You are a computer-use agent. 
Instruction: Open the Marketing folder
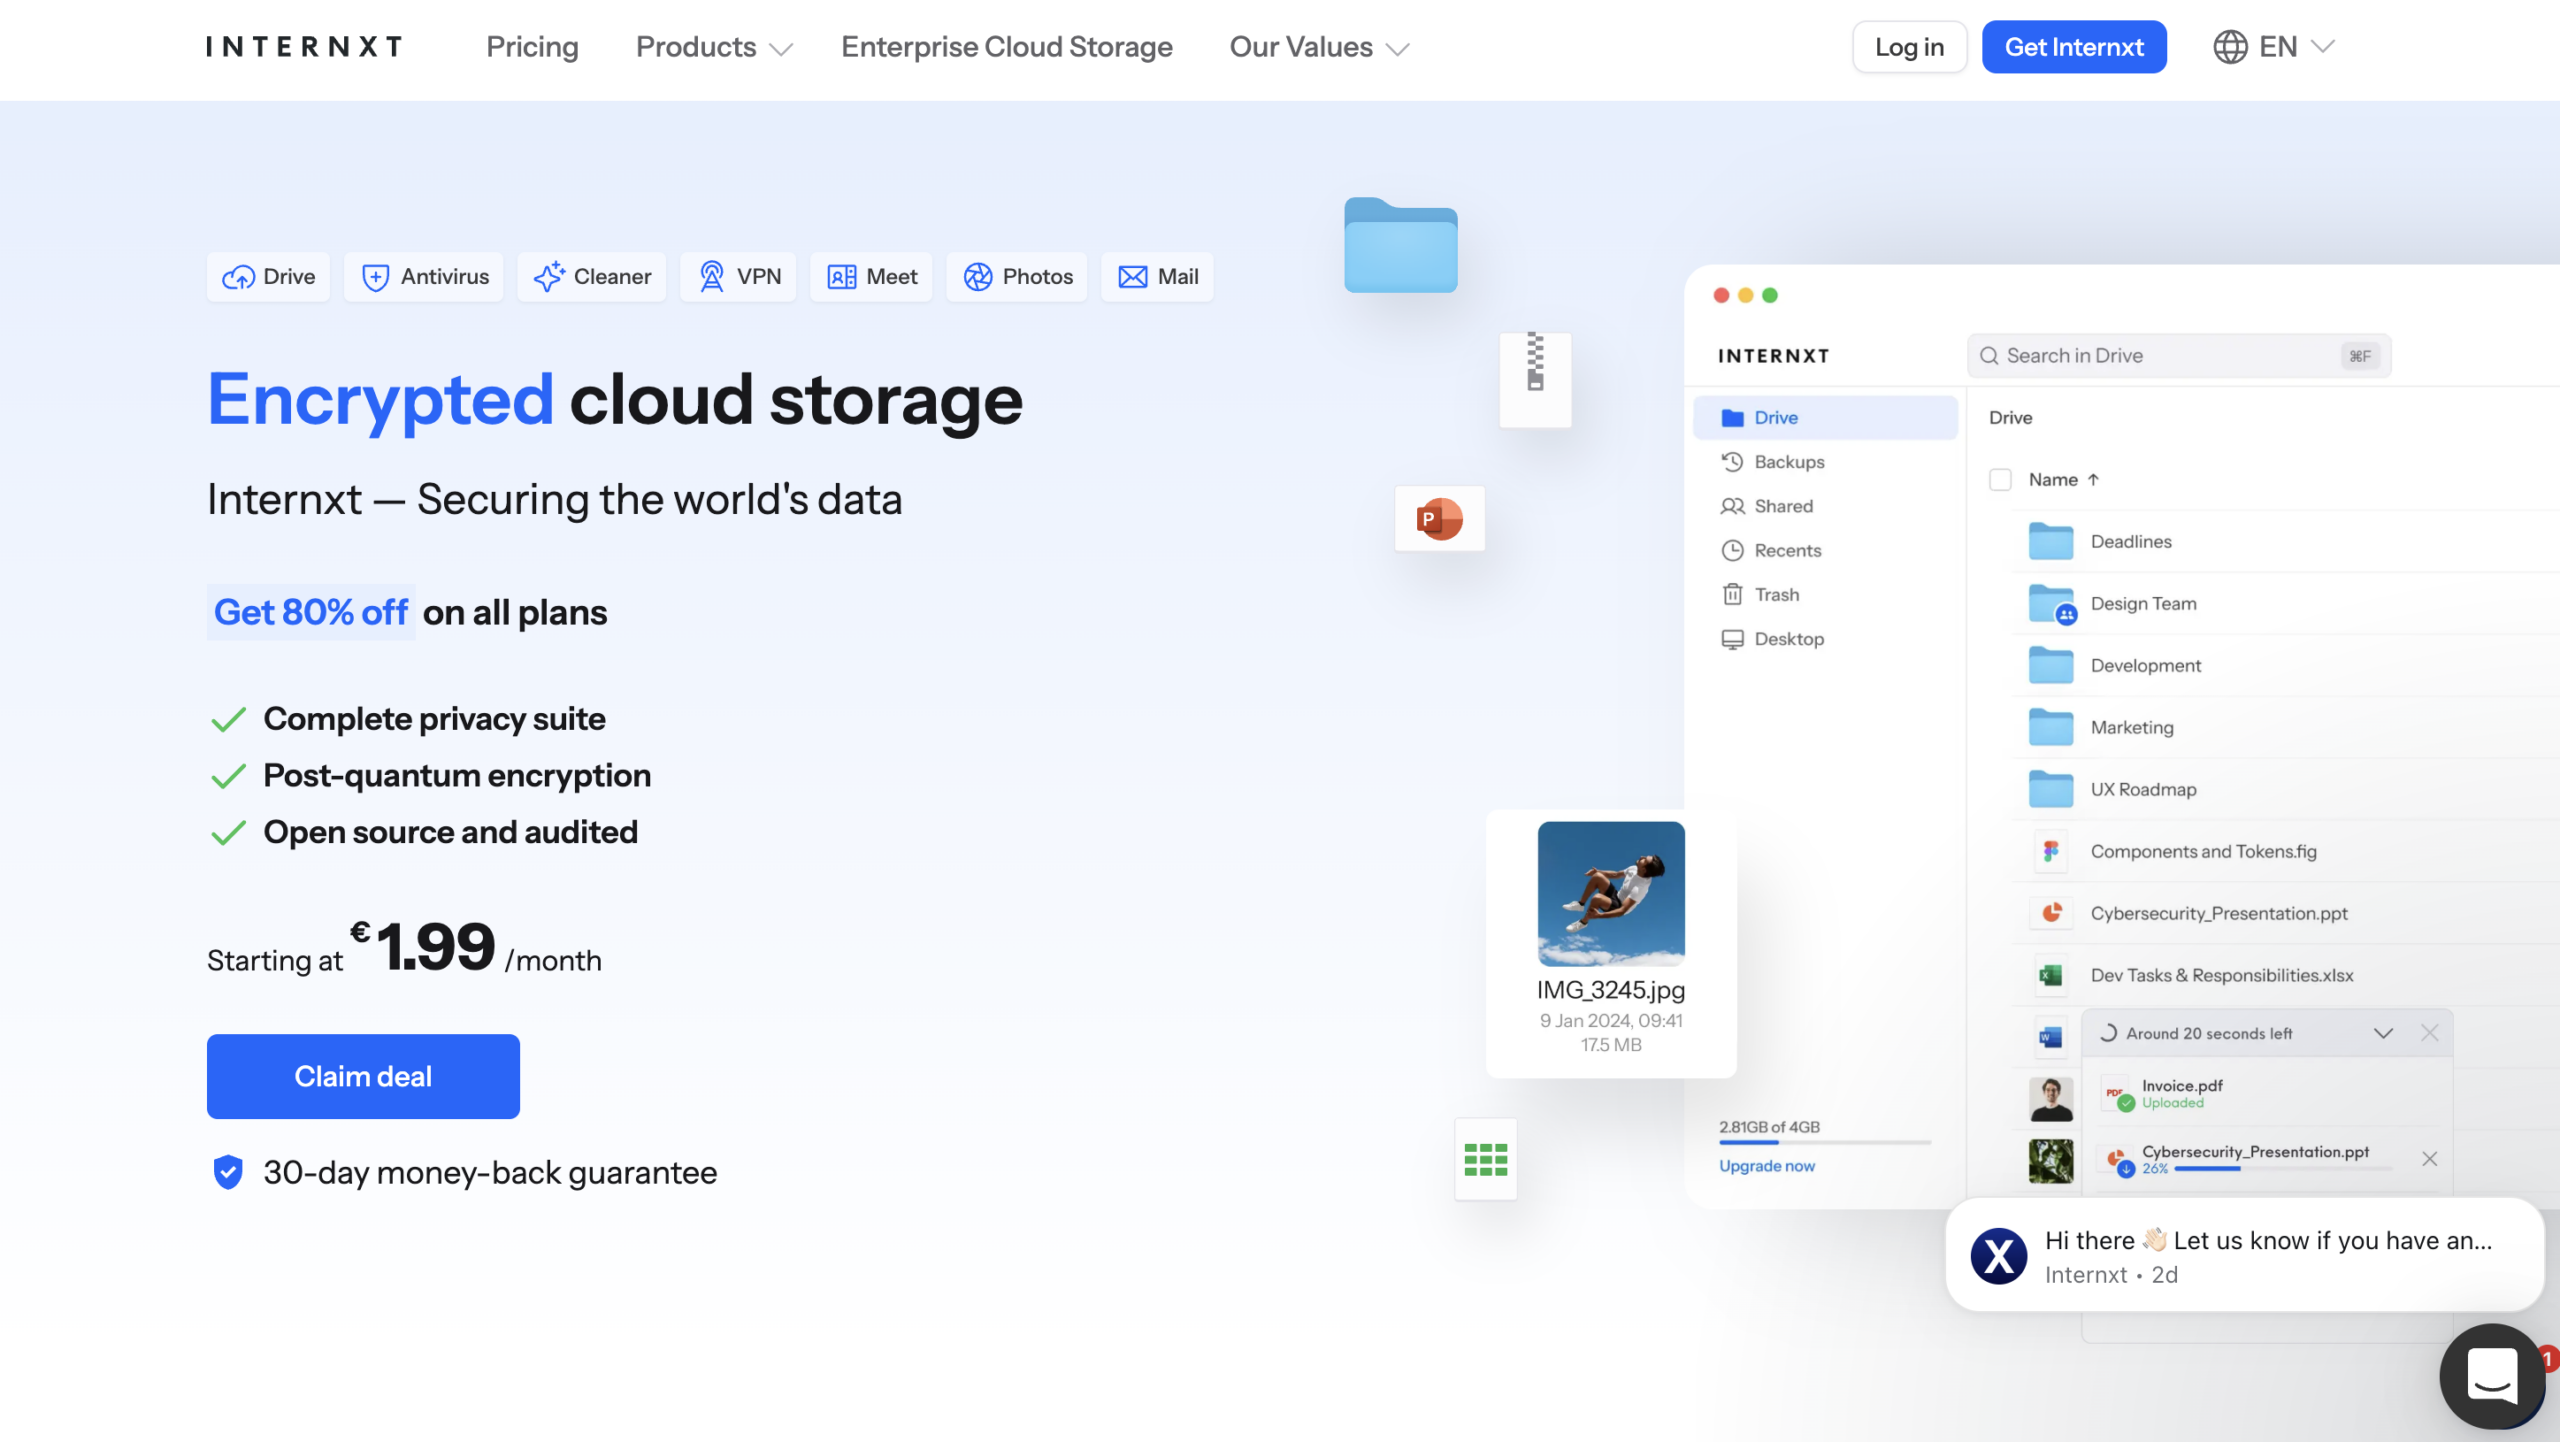coord(2102,728)
